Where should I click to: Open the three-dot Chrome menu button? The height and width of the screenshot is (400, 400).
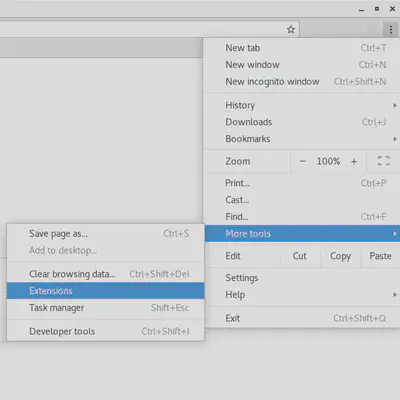(x=390, y=30)
